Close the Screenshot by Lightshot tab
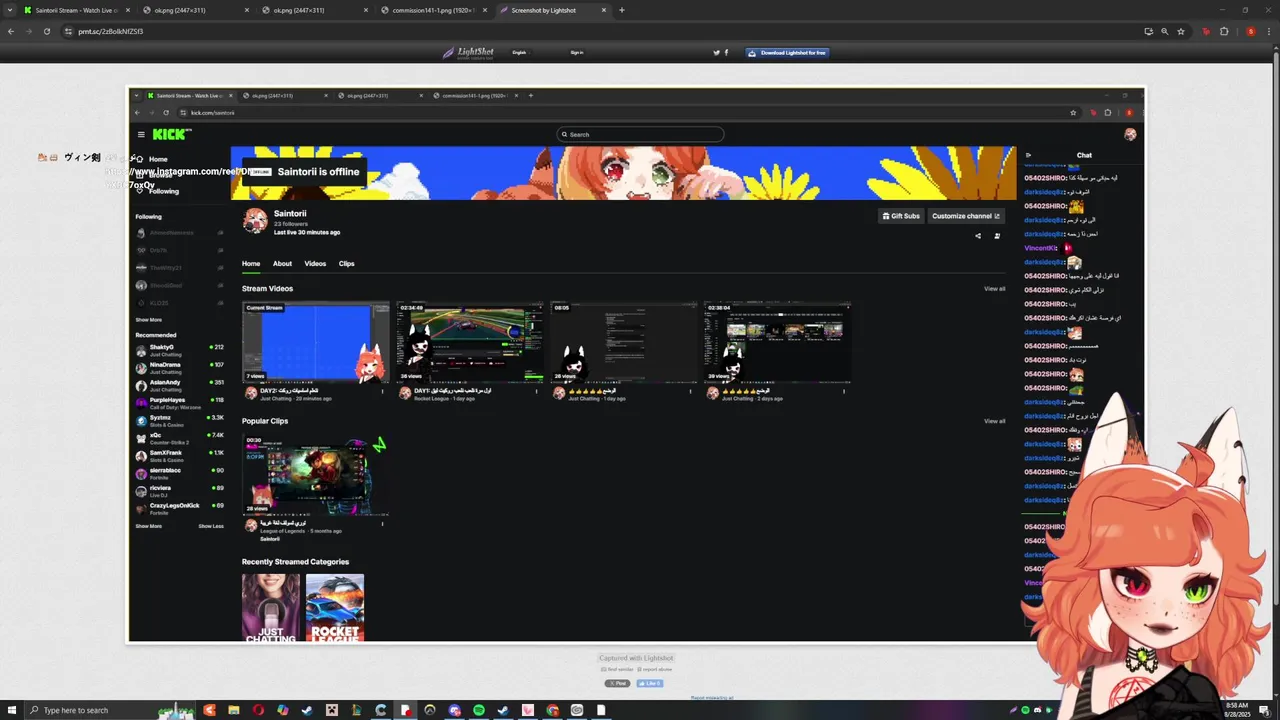This screenshot has width=1280, height=720. (x=604, y=10)
